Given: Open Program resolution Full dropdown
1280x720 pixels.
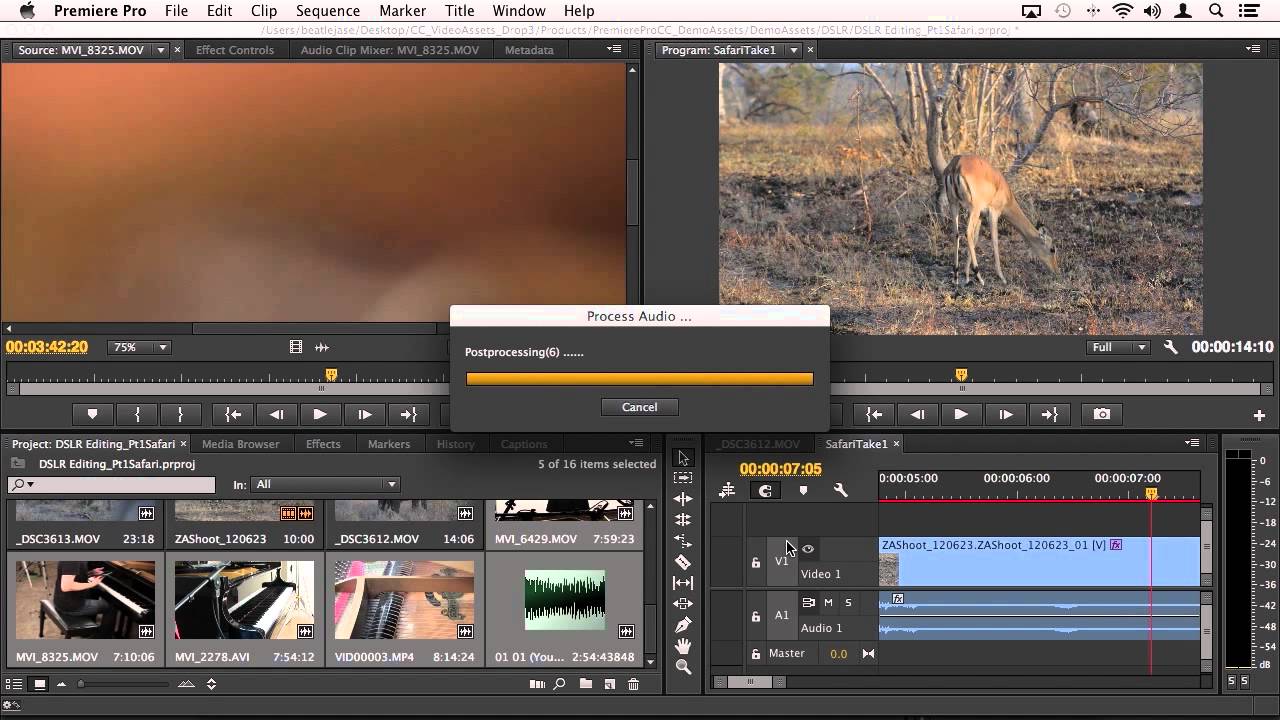Looking at the screenshot, I should pos(1119,347).
